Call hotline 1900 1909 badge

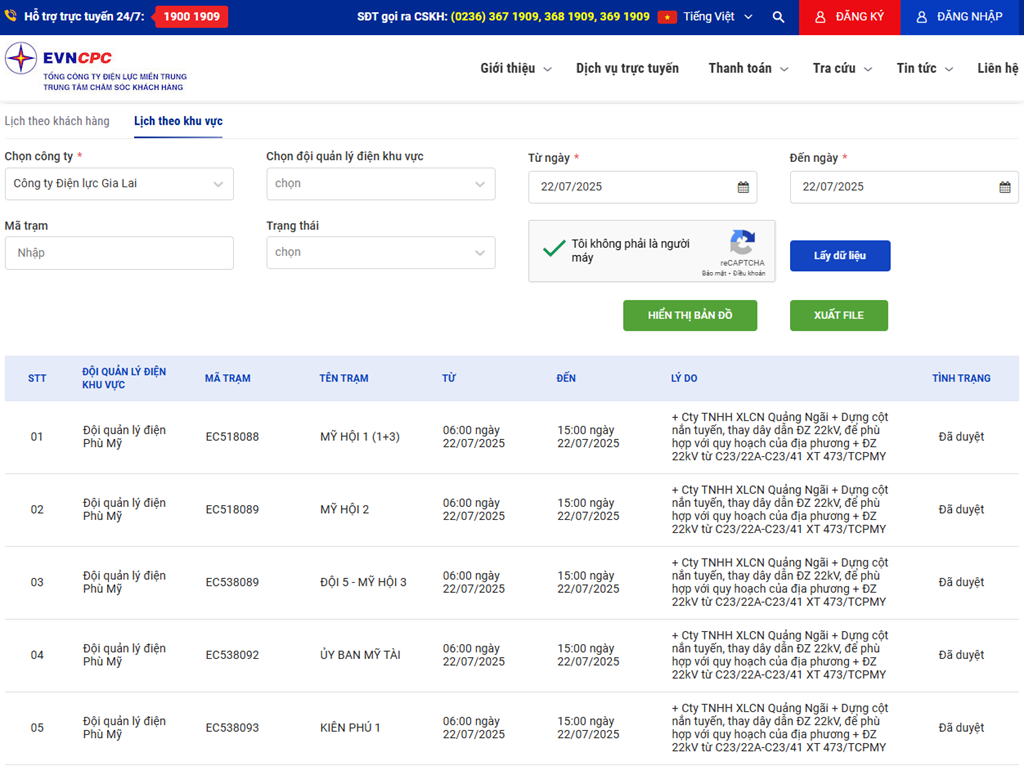(191, 16)
